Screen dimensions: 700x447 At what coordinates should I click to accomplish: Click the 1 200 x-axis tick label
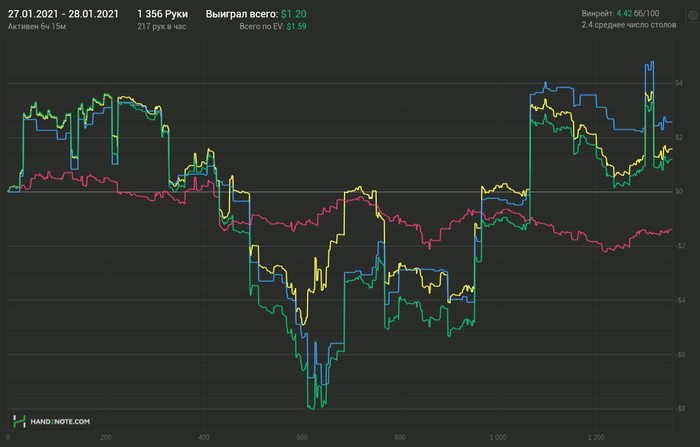596,437
